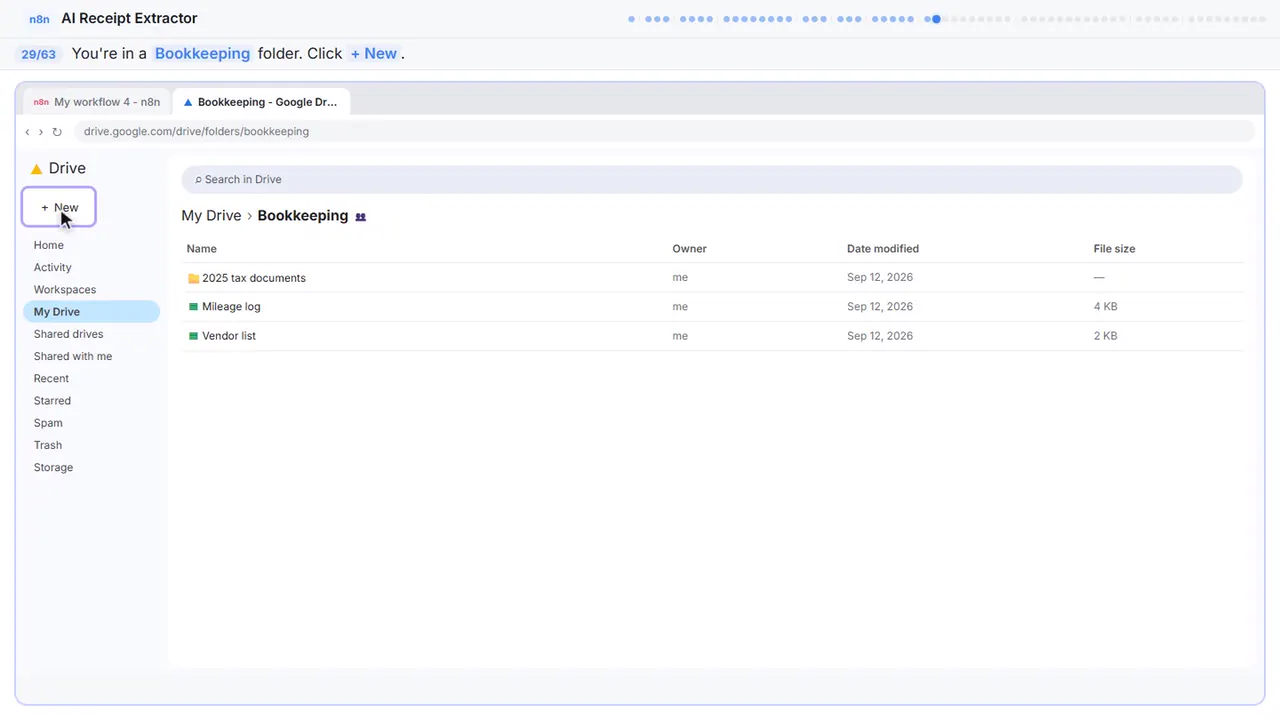
Task: Click the Bookkeeping breadcrumb folder name
Action: pyautogui.click(x=303, y=216)
